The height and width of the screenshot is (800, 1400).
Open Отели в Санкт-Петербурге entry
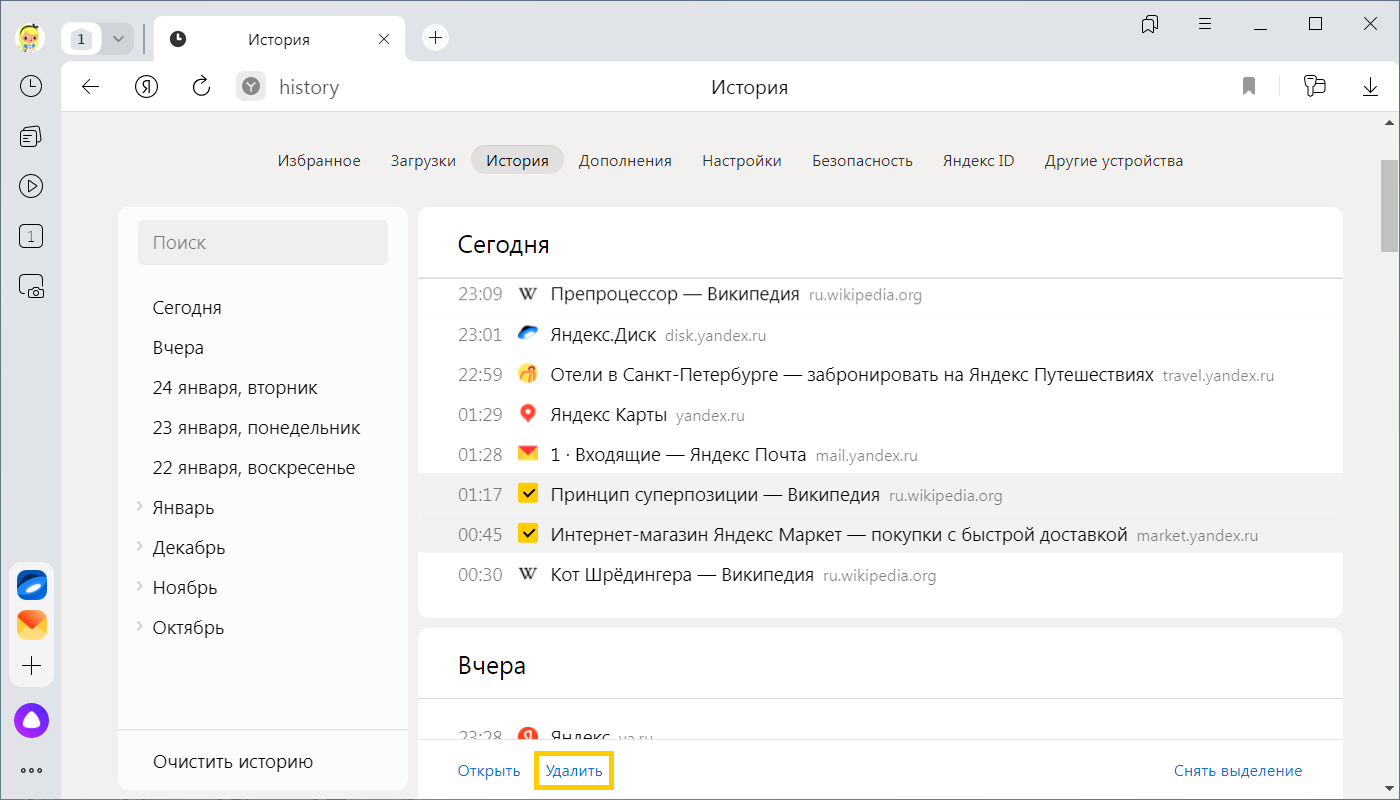(852, 374)
